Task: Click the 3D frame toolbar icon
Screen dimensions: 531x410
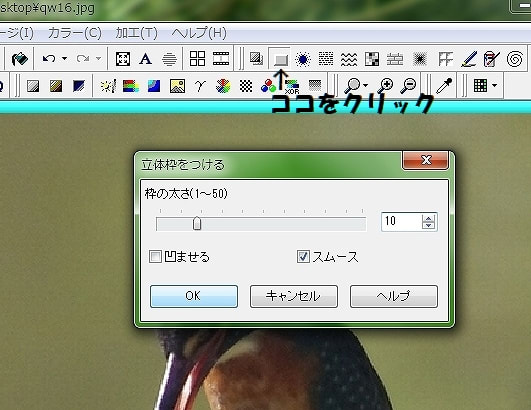Action: point(280,59)
